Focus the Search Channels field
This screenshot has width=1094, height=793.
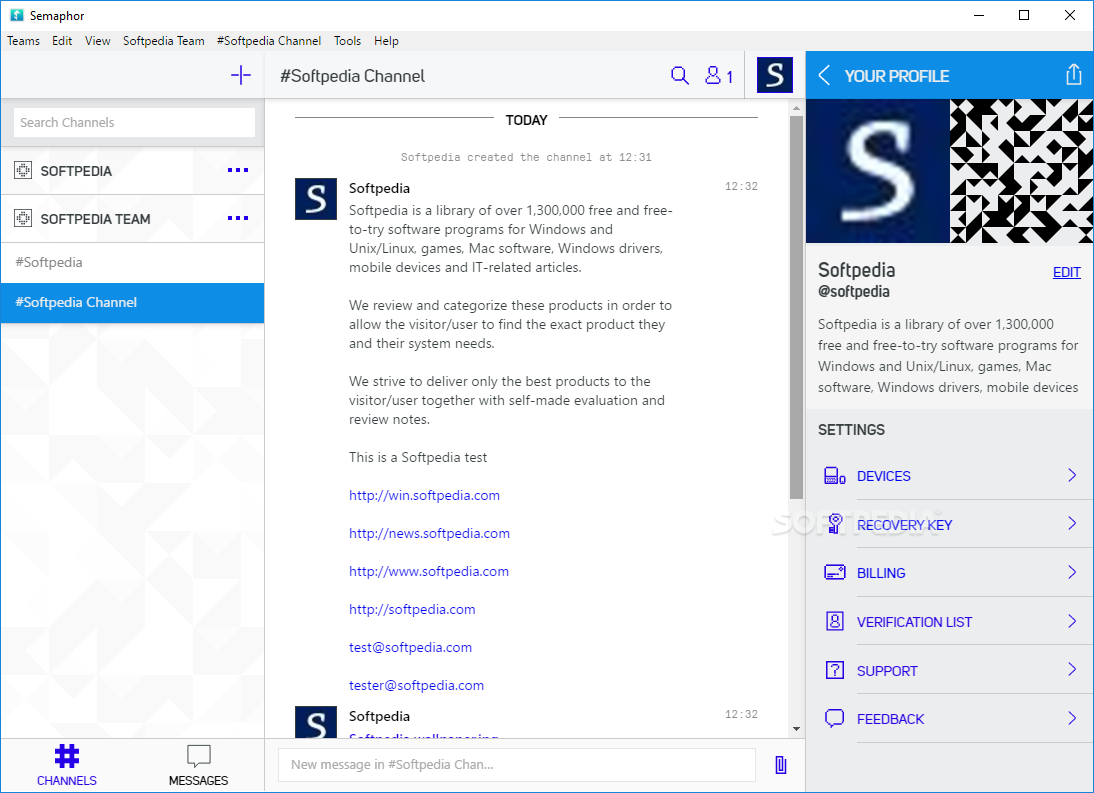(x=134, y=123)
